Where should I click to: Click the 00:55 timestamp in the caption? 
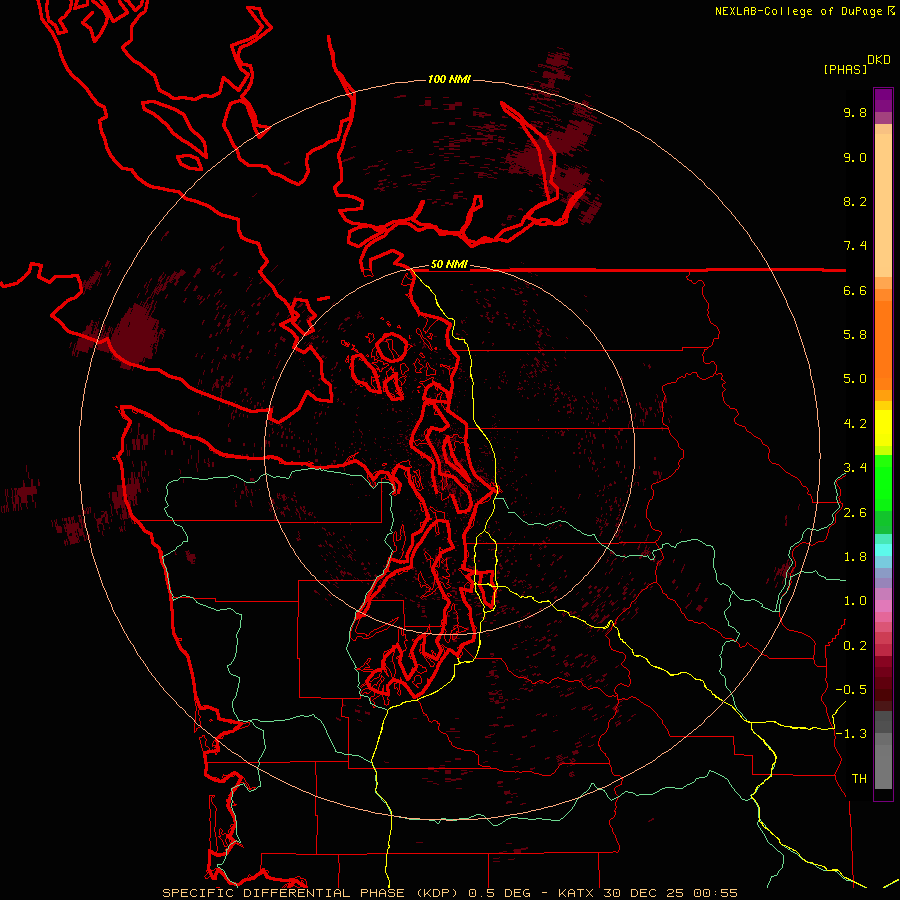(x=715, y=893)
